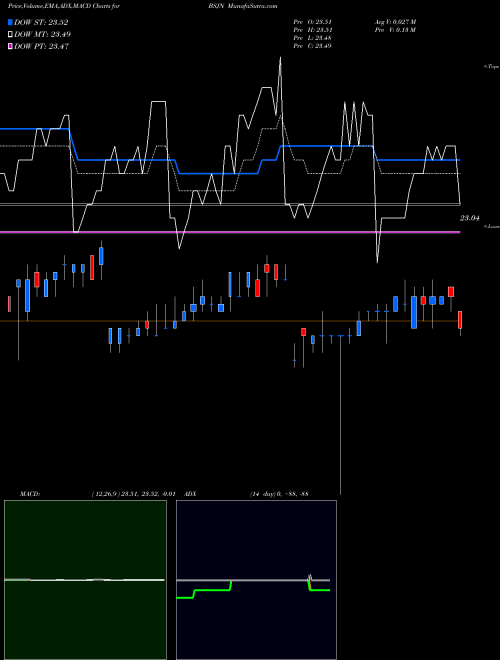The image size is (500, 660).
Task: Click the 'Pre L: 23.48' value
Action: coord(313,38)
